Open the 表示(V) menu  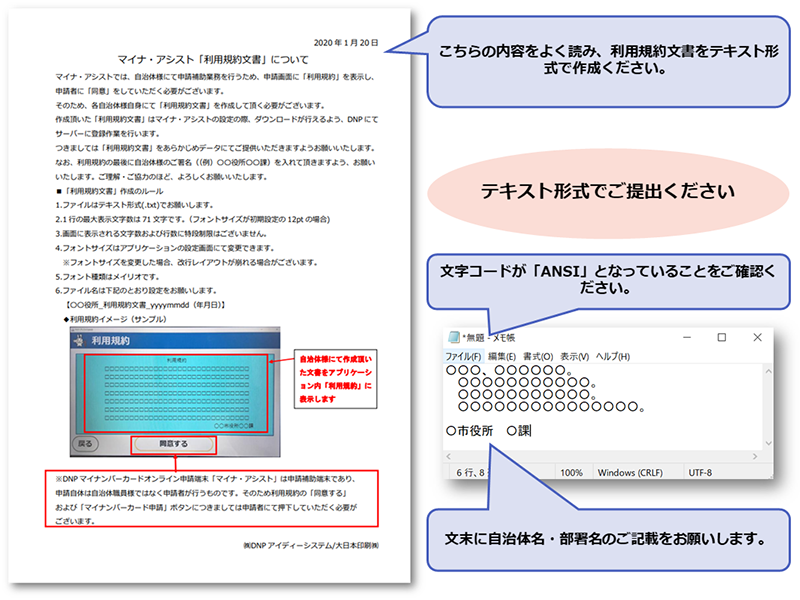[x=575, y=357]
